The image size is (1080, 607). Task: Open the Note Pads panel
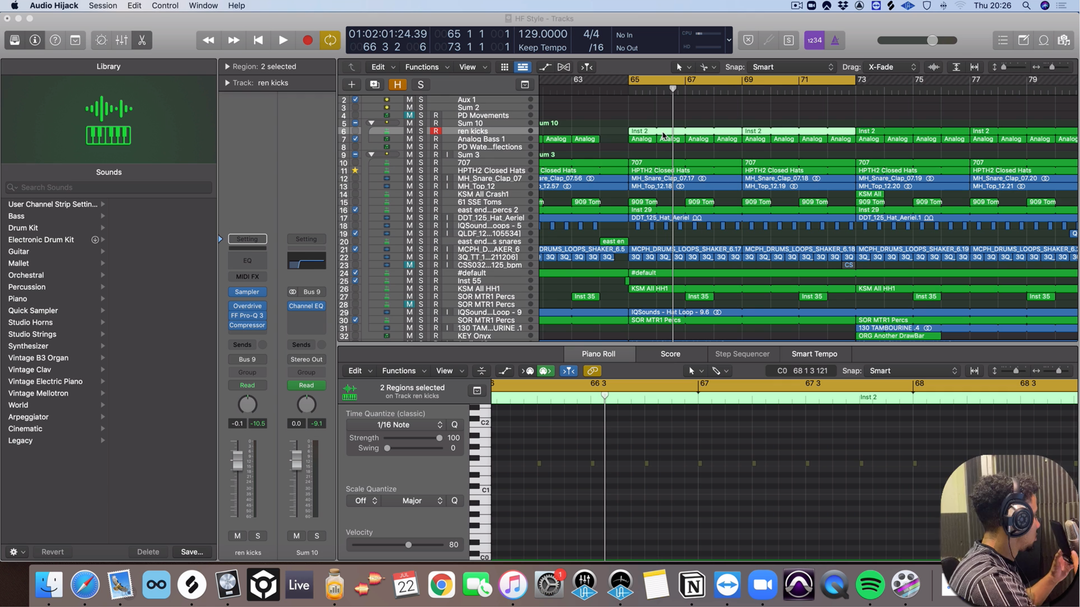click(1023, 40)
